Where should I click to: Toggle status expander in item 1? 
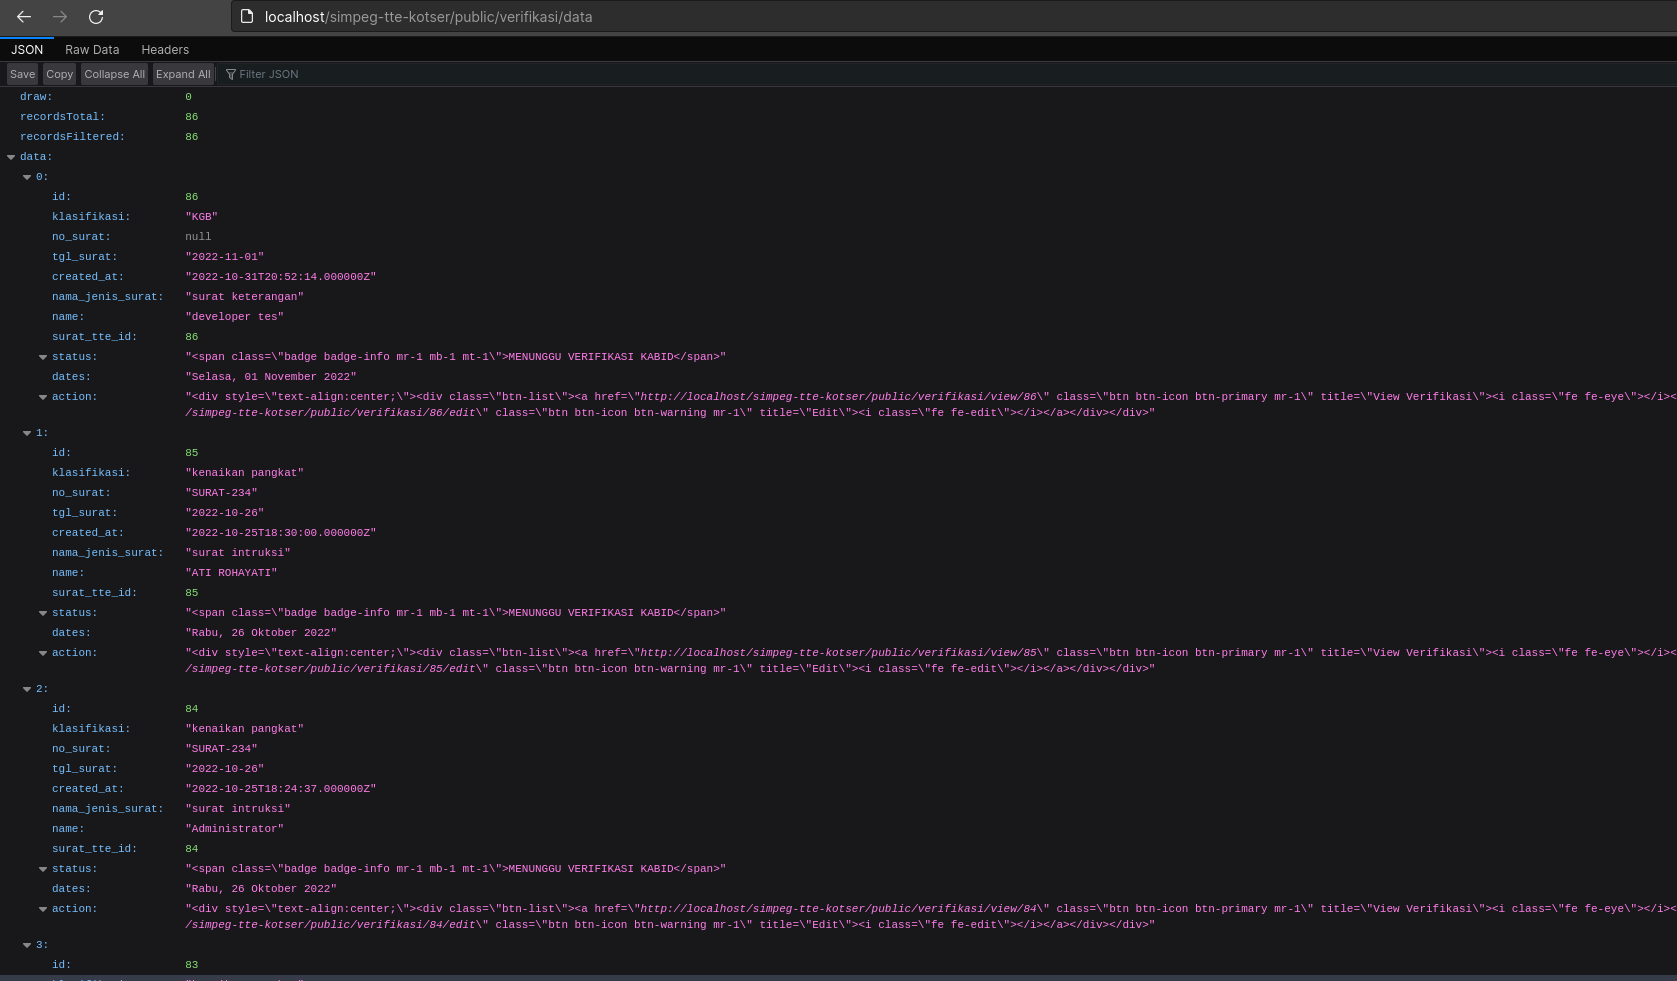coord(43,613)
